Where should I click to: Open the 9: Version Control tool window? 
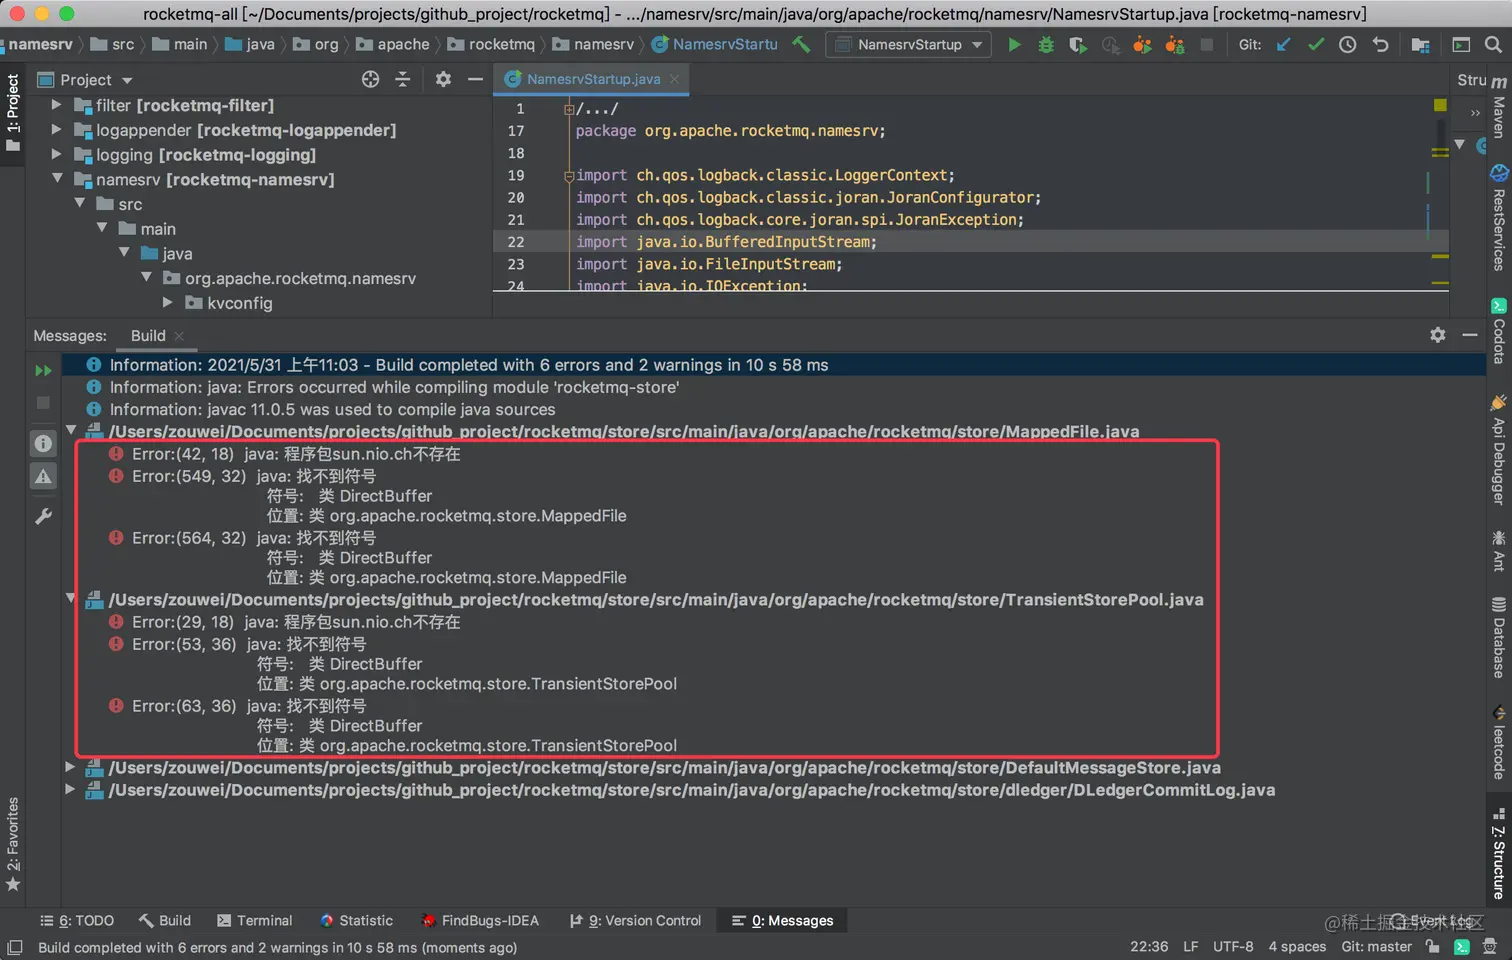click(x=636, y=920)
